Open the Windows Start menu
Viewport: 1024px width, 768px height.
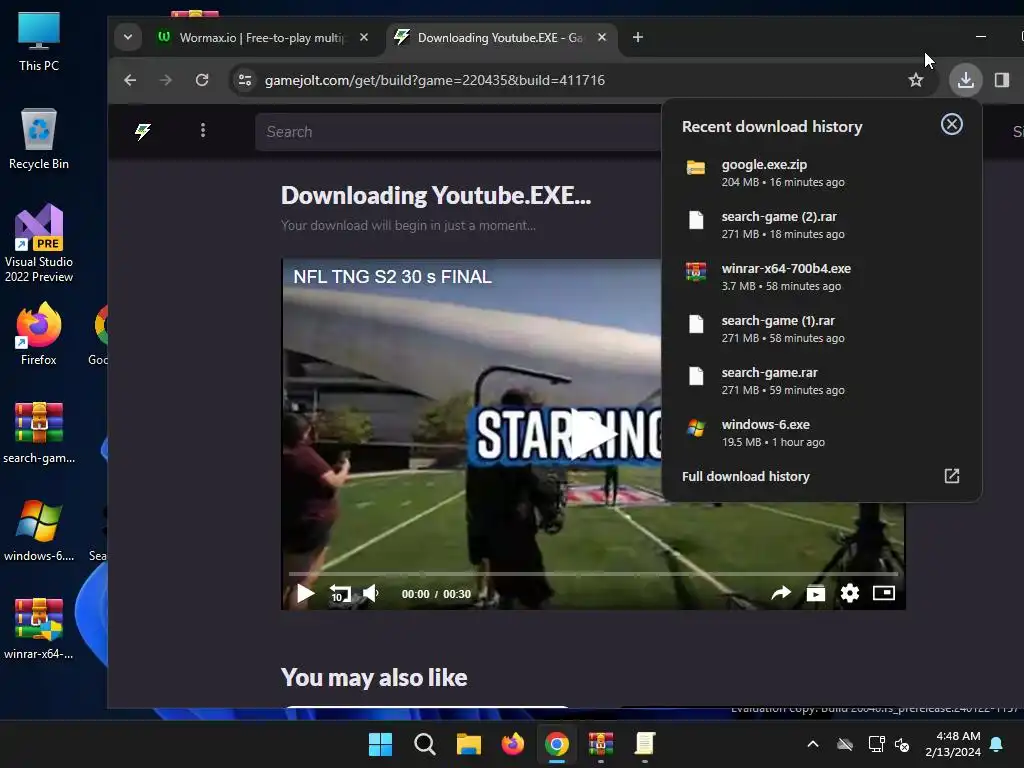click(380, 744)
